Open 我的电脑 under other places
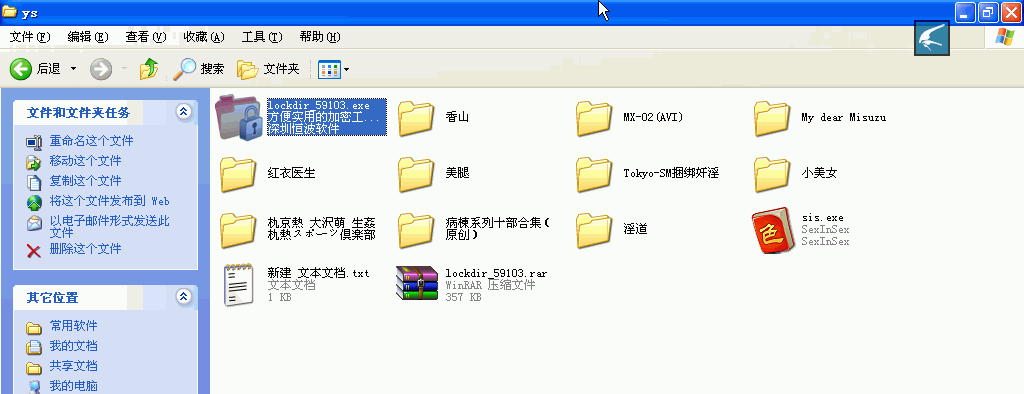Screen dimensions: 1024x394 [73, 386]
